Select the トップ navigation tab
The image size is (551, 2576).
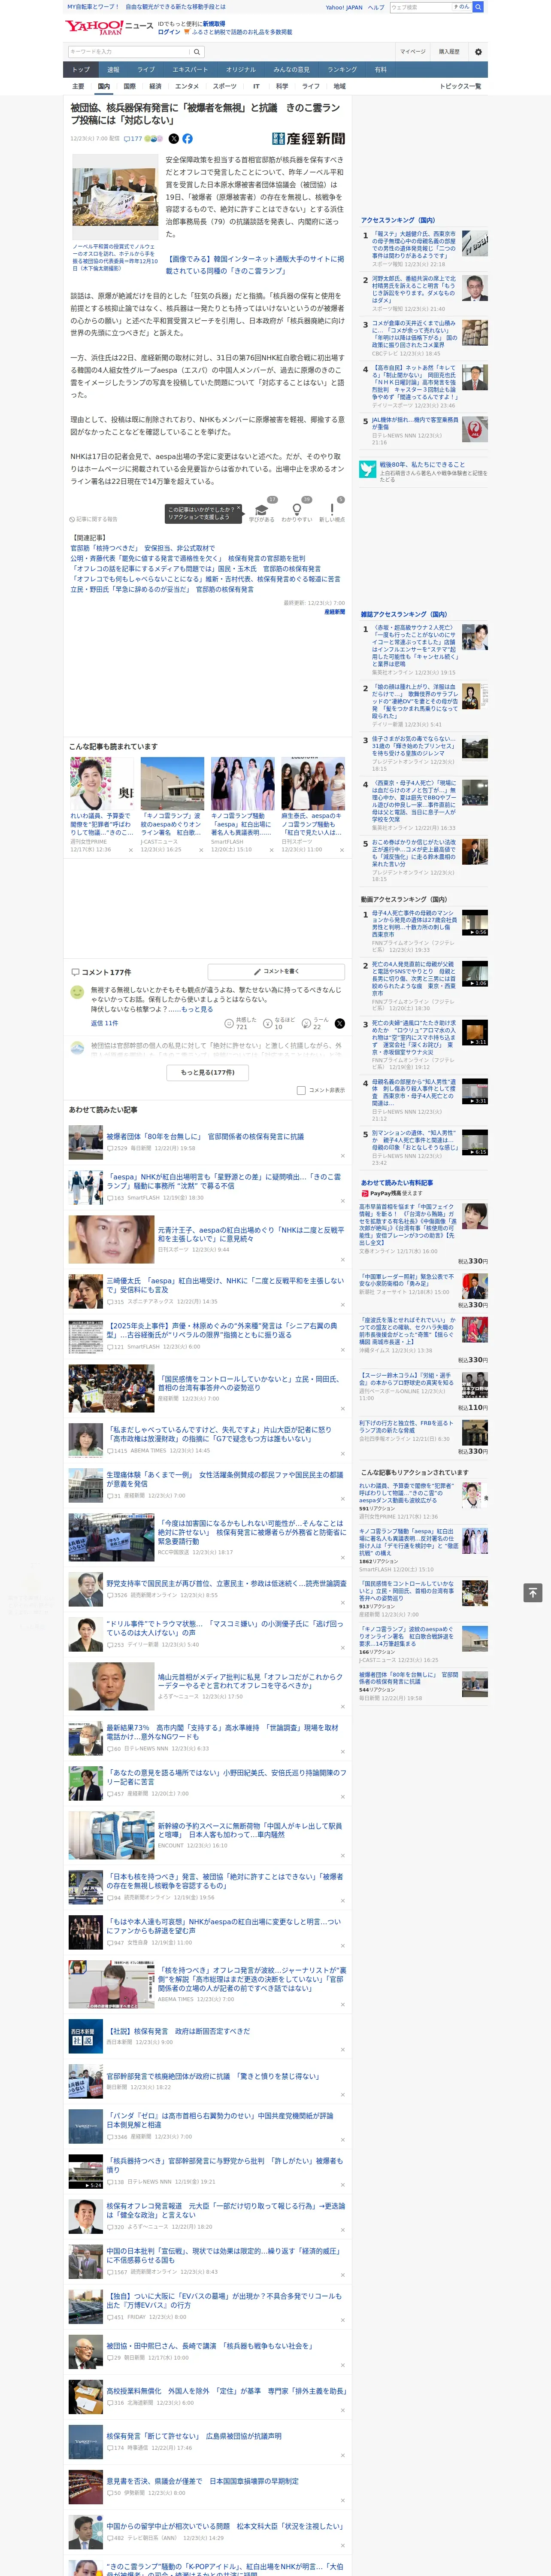point(81,70)
